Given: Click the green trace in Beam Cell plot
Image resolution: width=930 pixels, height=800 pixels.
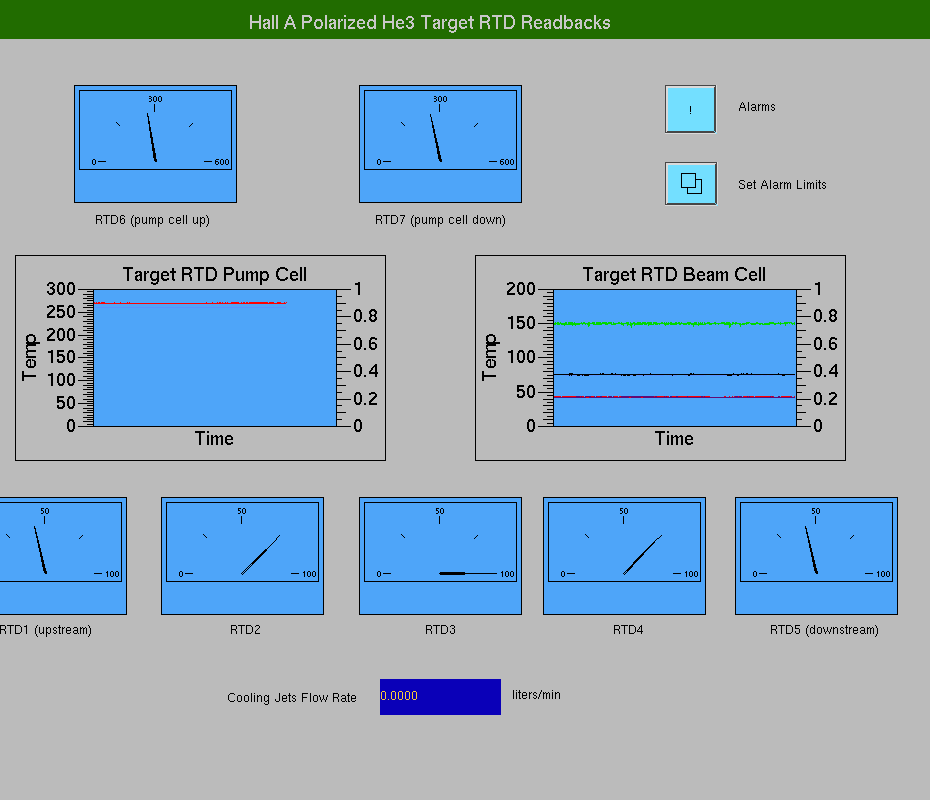Looking at the screenshot, I should (x=674, y=324).
